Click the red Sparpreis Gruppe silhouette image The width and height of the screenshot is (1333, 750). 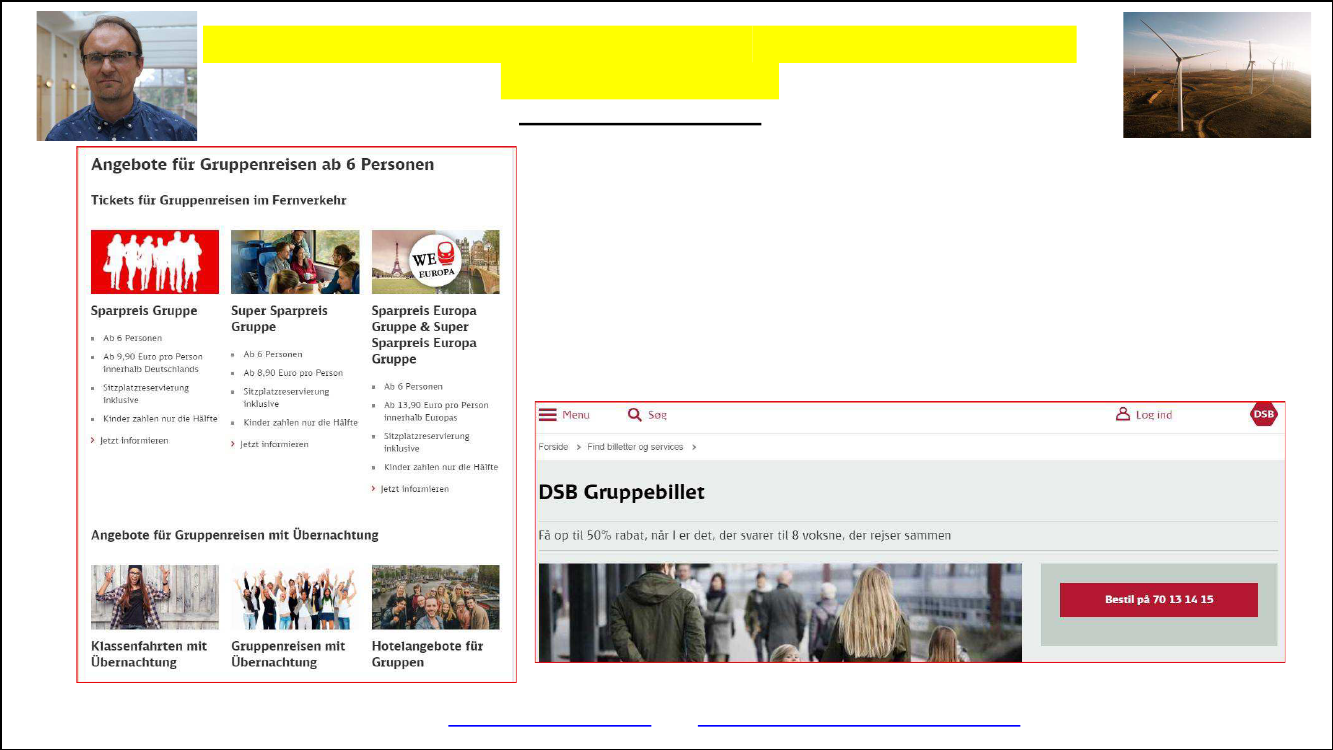coord(155,262)
